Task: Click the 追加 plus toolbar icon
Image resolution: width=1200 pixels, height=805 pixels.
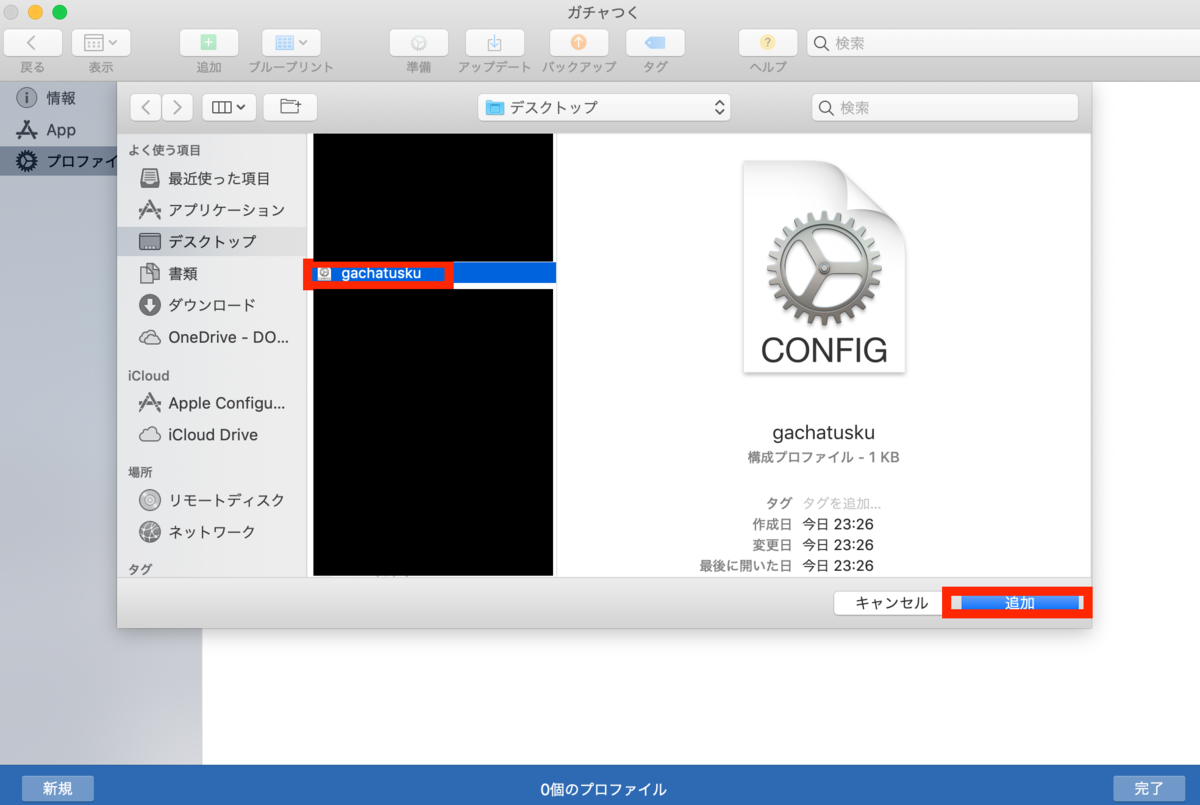Action: pos(209,43)
